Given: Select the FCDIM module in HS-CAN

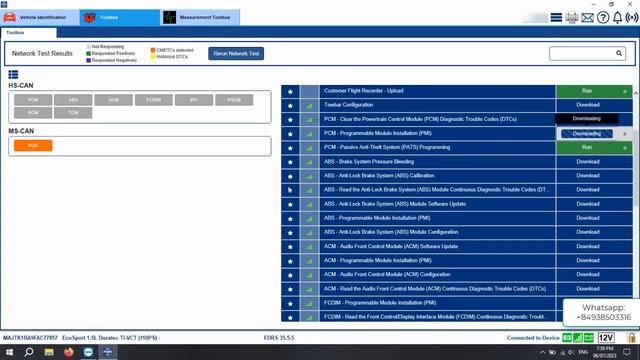Looking at the screenshot, I should tap(154, 100).
